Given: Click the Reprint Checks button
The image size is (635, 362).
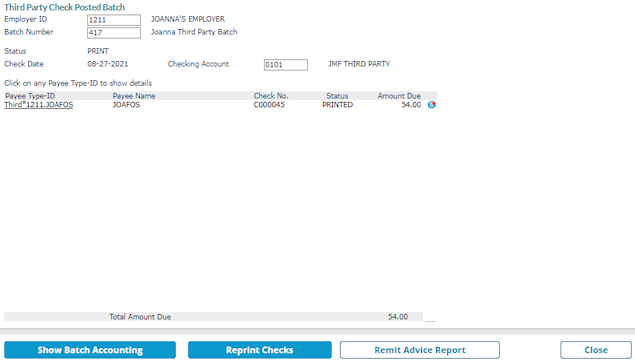Looking at the screenshot, I should tap(260, 350).
